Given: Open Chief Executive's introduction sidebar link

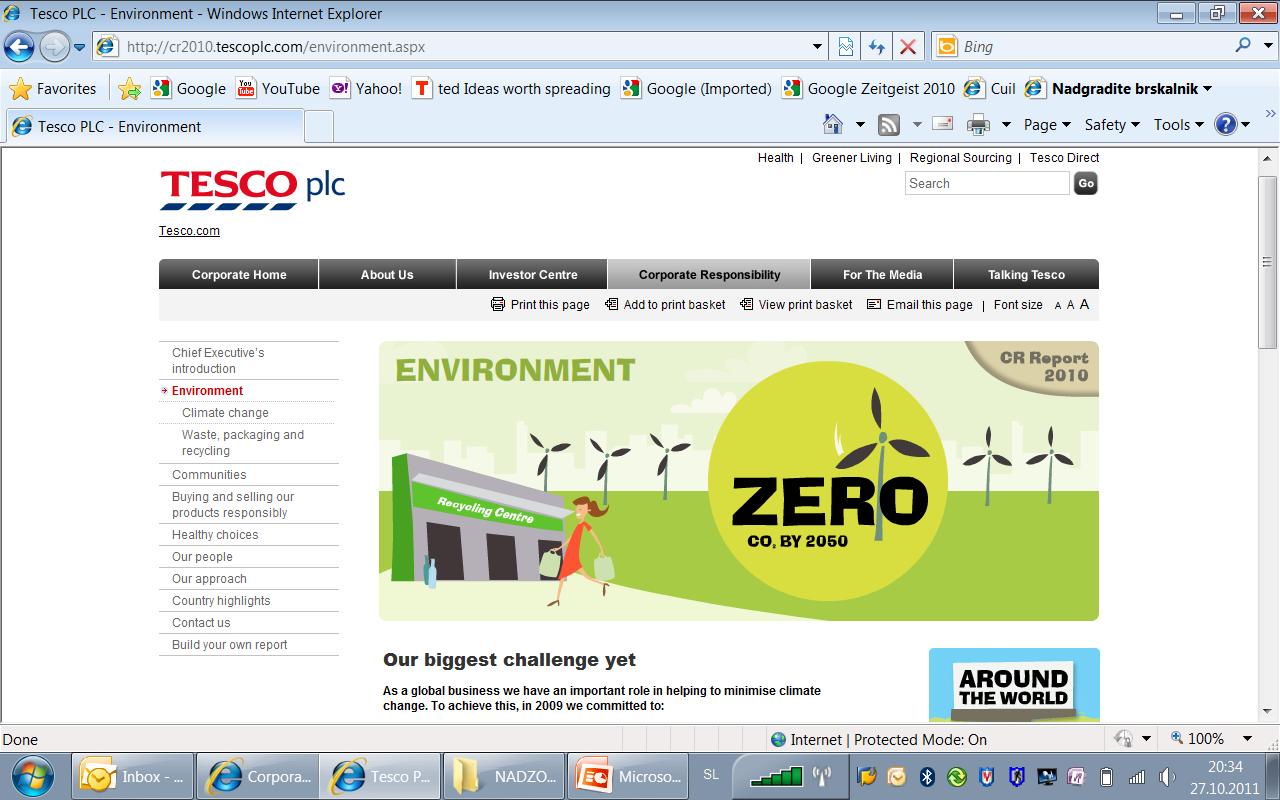Looking at the screenshot, I should pyautogui.click(x=218, y=361).
